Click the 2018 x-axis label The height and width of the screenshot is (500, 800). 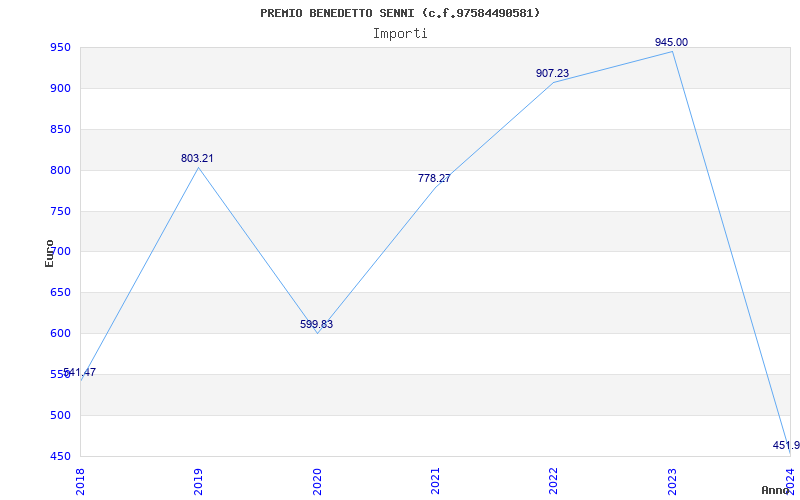pyautogui.click(x=80, y=480)
